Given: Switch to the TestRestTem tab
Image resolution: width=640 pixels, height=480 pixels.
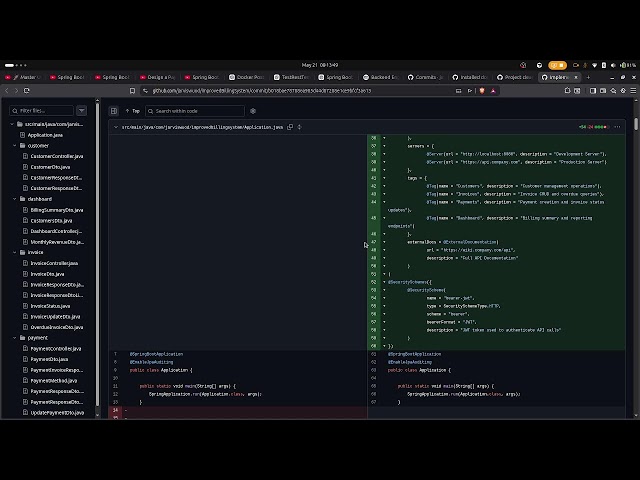Looking at the screenshot, I should point(291,77).
